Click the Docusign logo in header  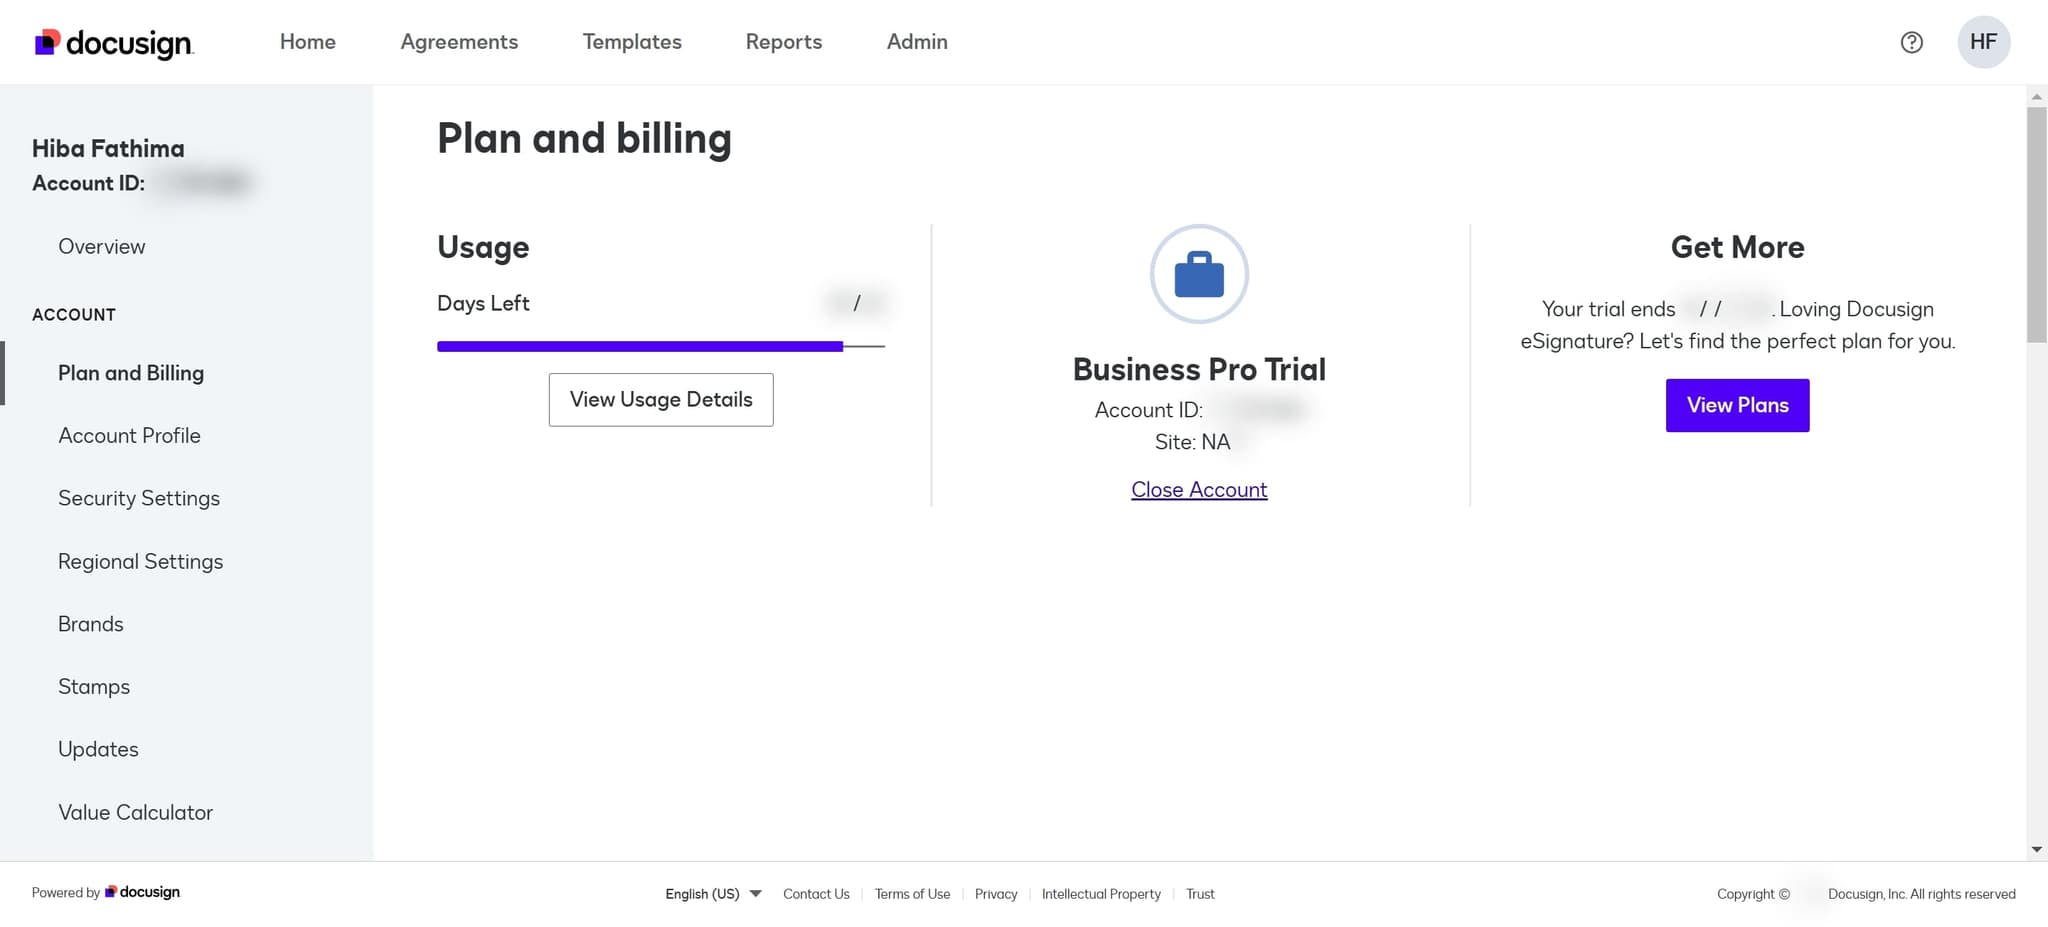point(114,43)
